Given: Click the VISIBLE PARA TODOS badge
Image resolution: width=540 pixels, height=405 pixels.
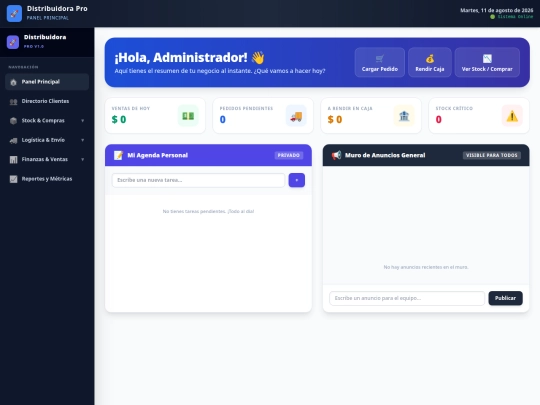Looking at the screenshot, I should coord(491,155).
